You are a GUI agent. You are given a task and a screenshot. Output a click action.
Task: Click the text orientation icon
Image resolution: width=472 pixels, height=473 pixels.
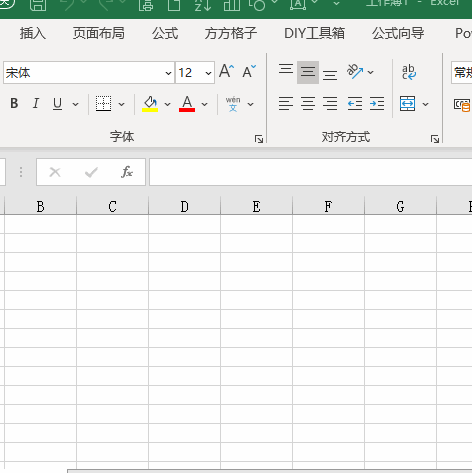tap(355, 71)
